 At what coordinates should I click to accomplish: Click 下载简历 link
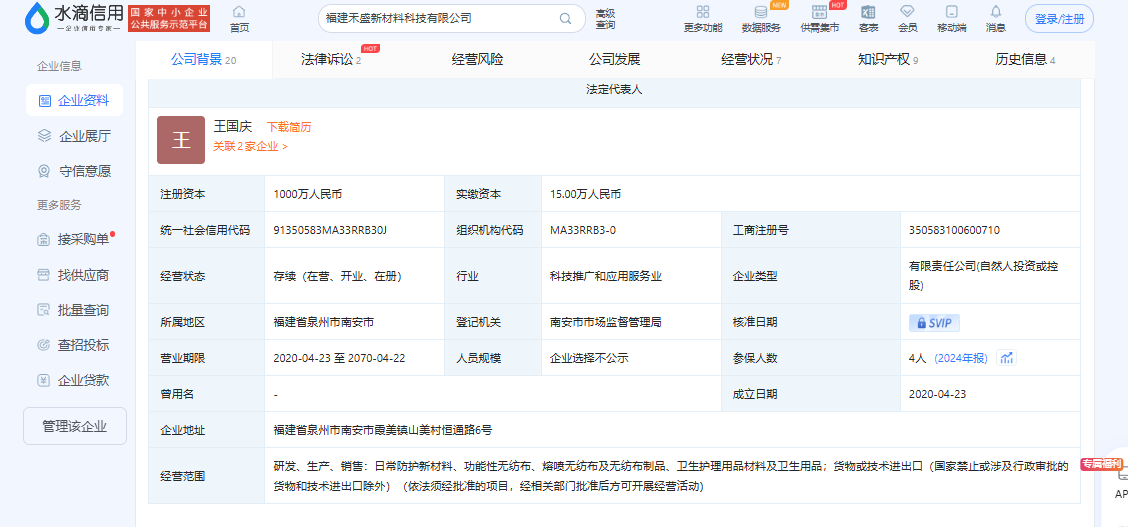coord(288,127)
